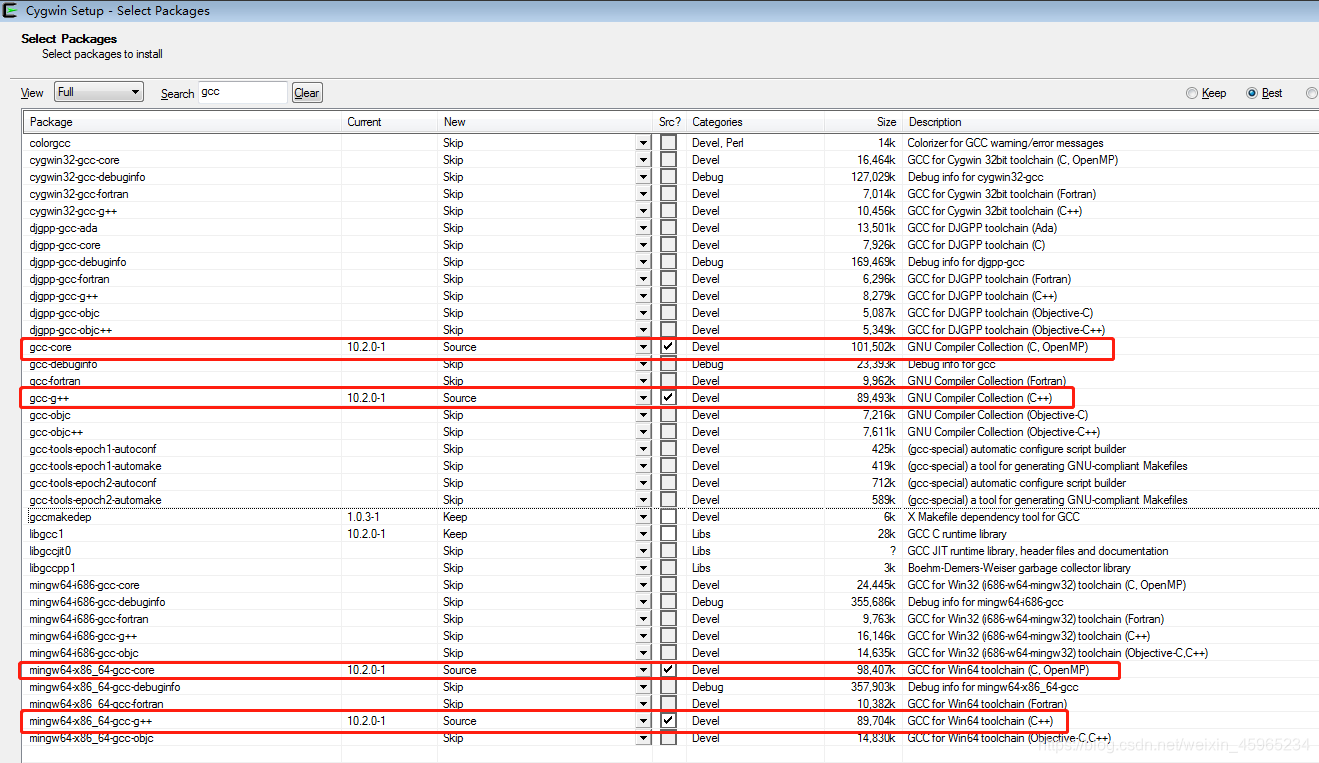The image size is (1319, 763).
Task: Sort by the Current column header
Action: click(390, 122)
